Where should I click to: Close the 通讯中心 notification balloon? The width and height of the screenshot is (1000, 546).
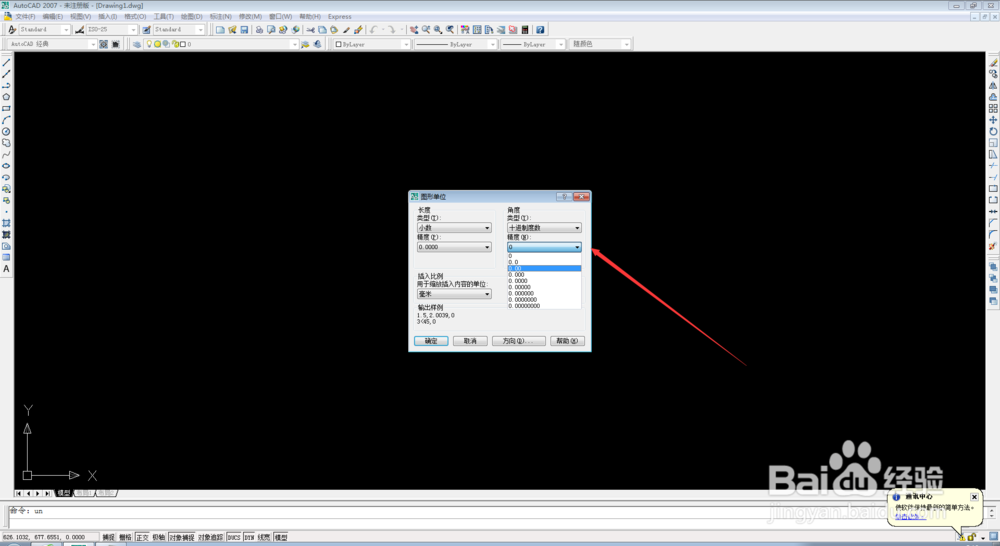click(x=974, y=497)
